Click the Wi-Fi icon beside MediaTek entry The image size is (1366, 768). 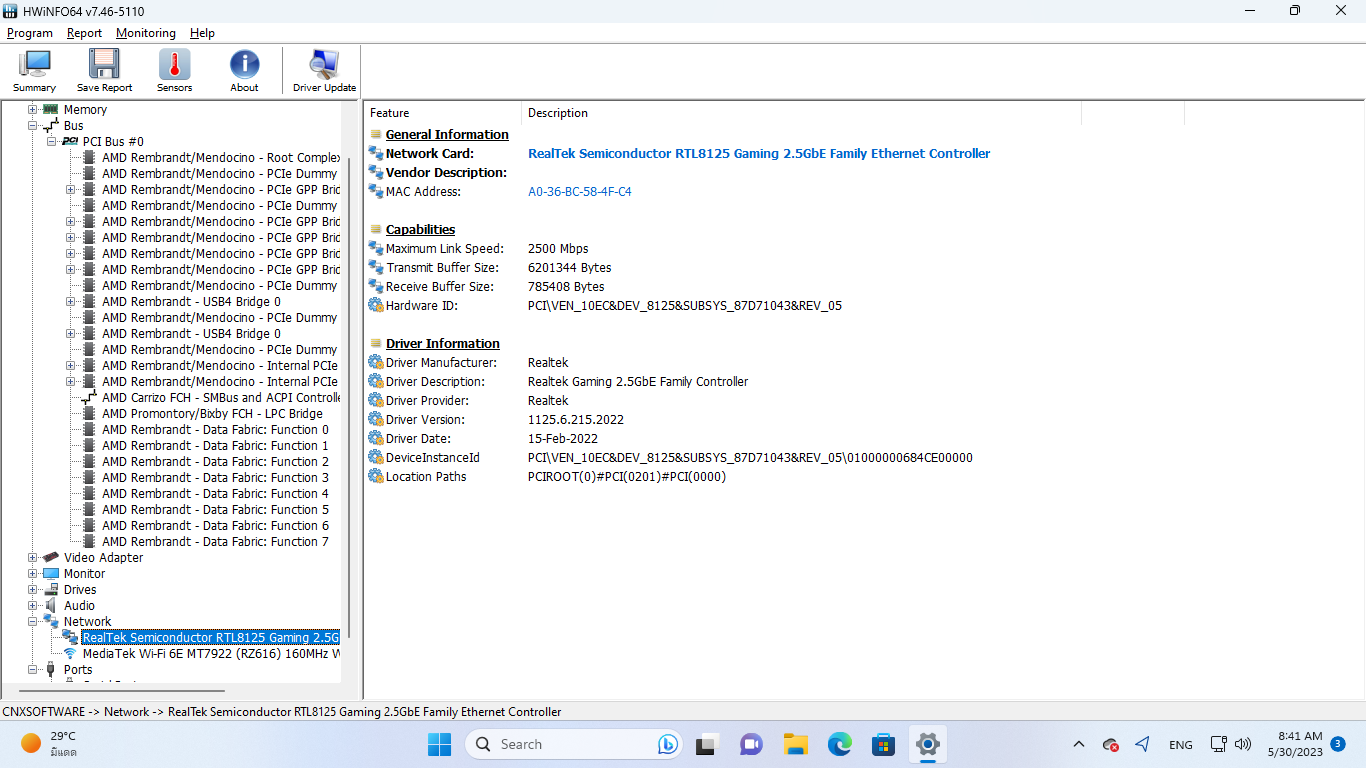pos(70,654)
